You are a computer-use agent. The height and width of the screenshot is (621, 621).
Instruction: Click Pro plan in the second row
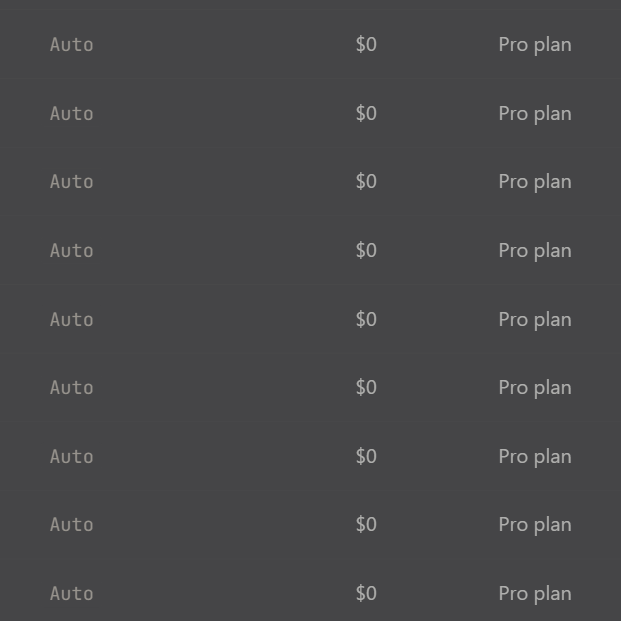tap(535, 114)
